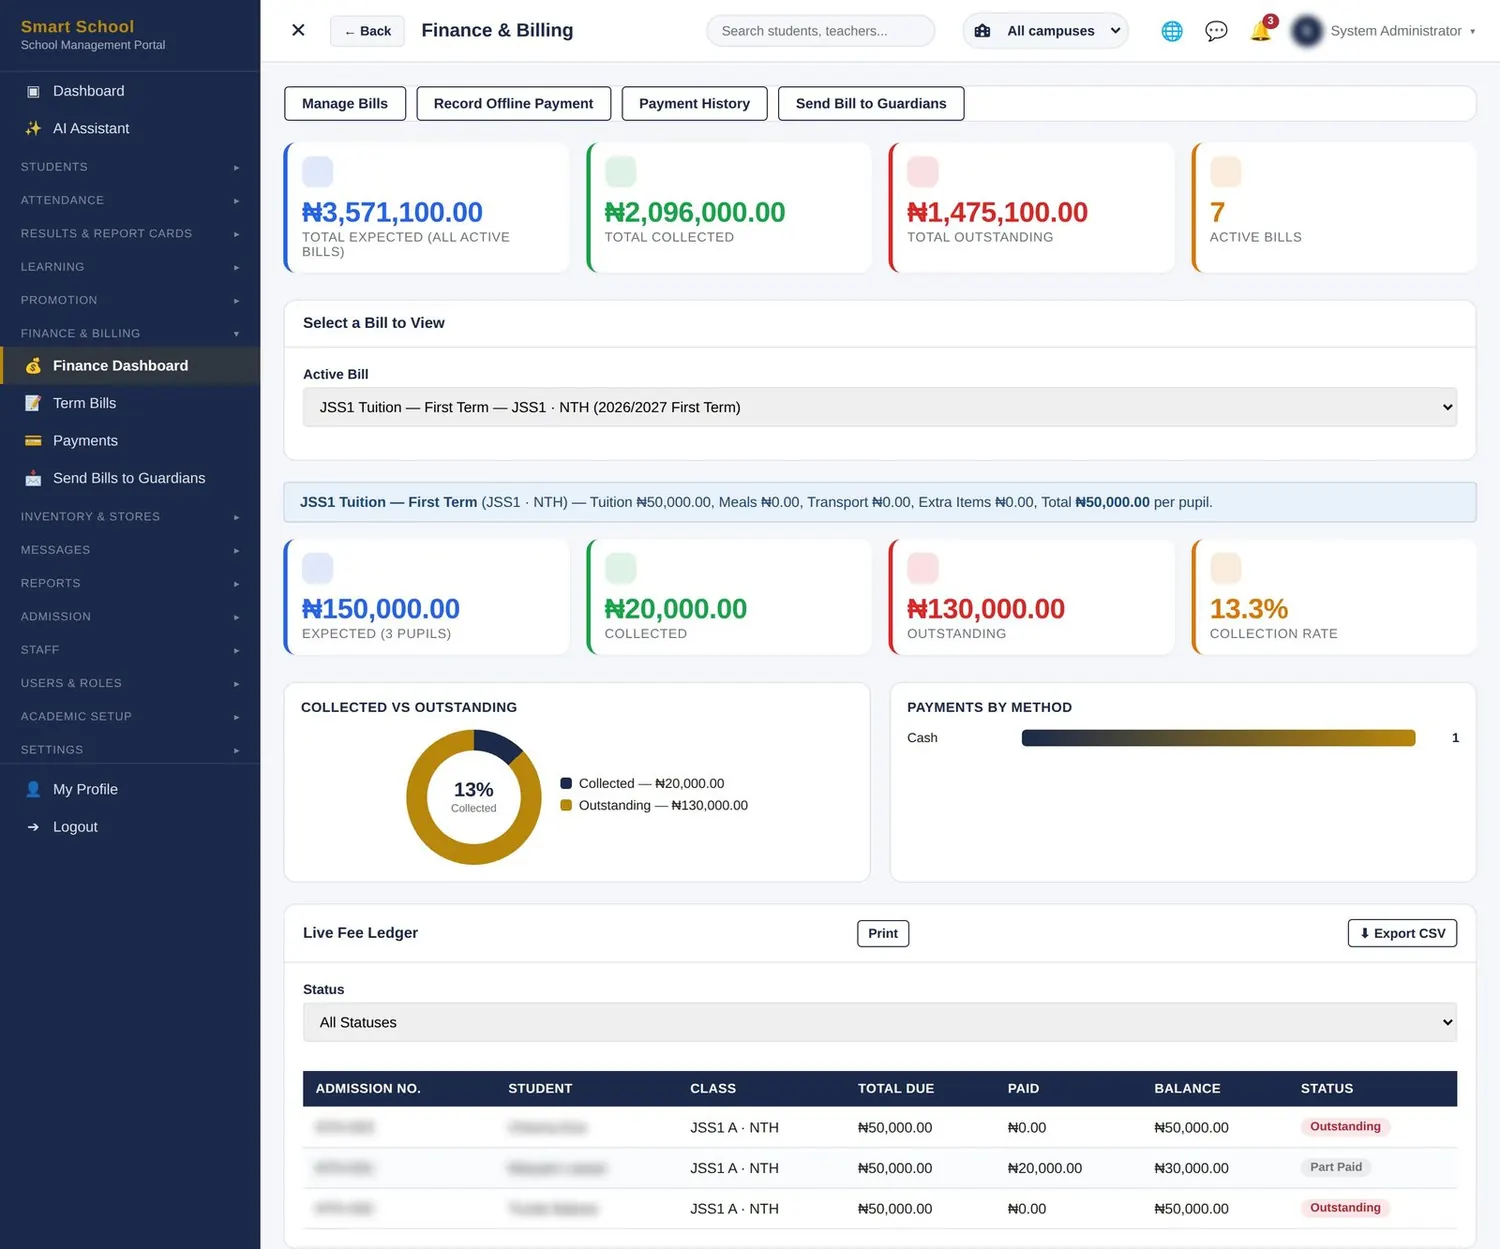The width and height of the screenshot is (1500, 1249).
Task: Export the ledger as CSV
Action: 1402,933
